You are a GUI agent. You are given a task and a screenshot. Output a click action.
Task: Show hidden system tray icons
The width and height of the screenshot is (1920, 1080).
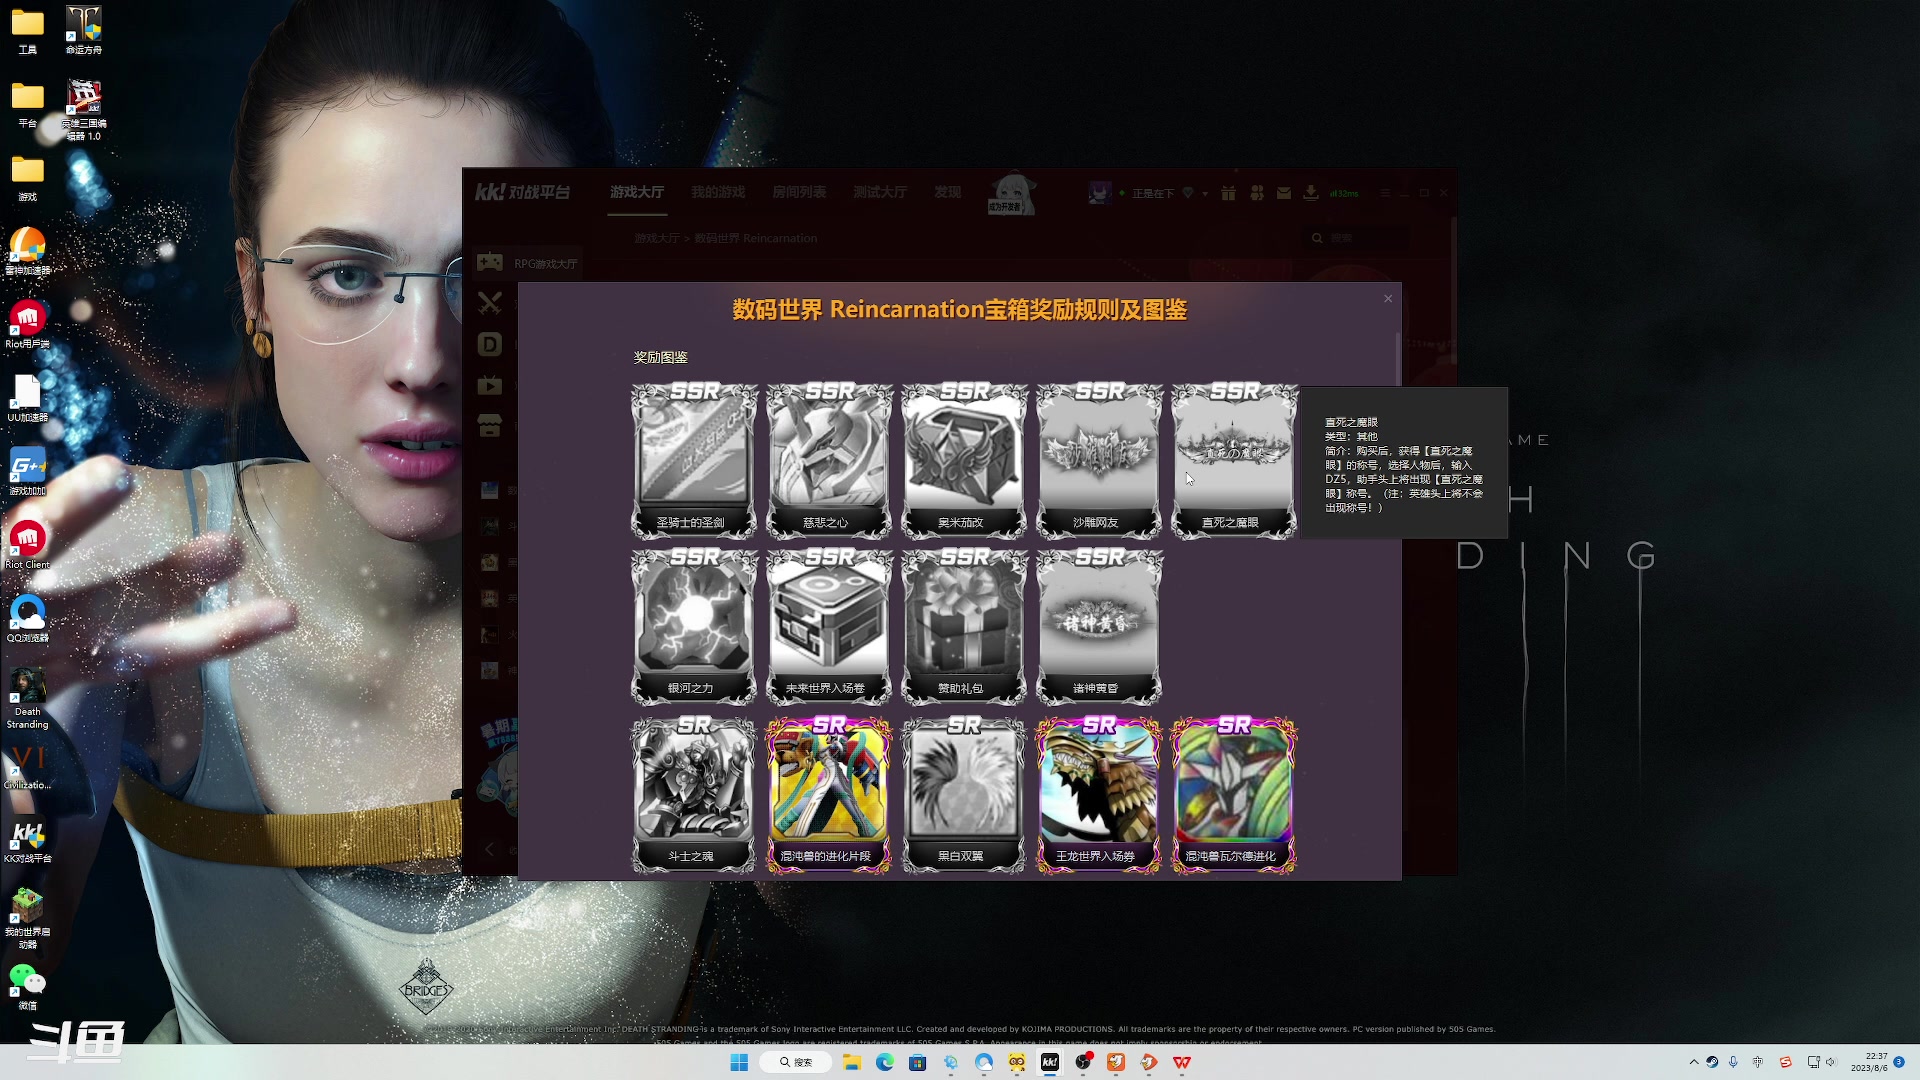coord(1693,1062)
